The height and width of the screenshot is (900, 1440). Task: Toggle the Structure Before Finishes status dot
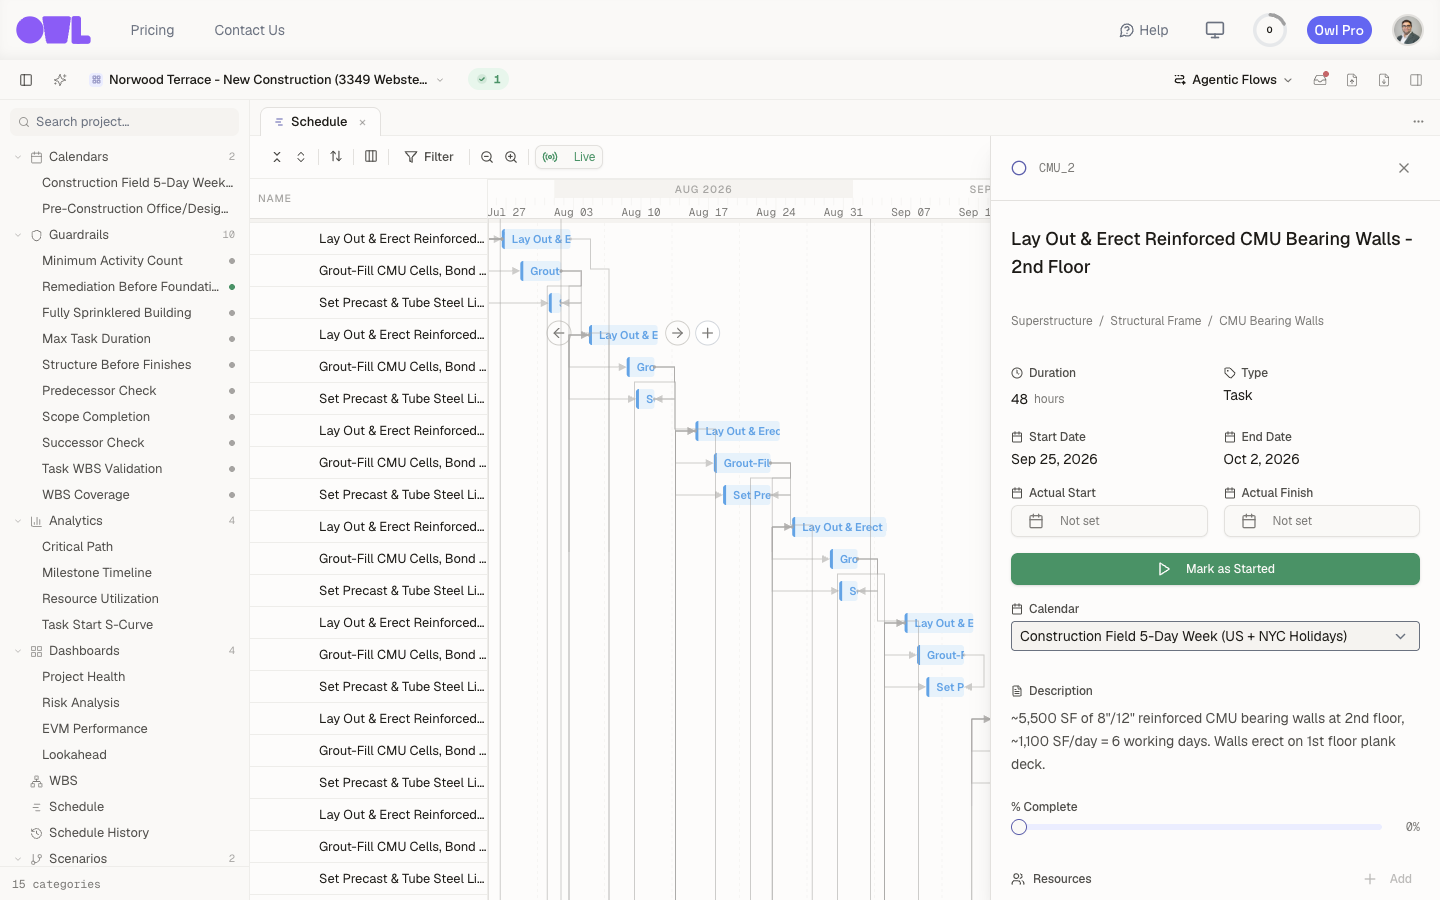pos(232,365)
